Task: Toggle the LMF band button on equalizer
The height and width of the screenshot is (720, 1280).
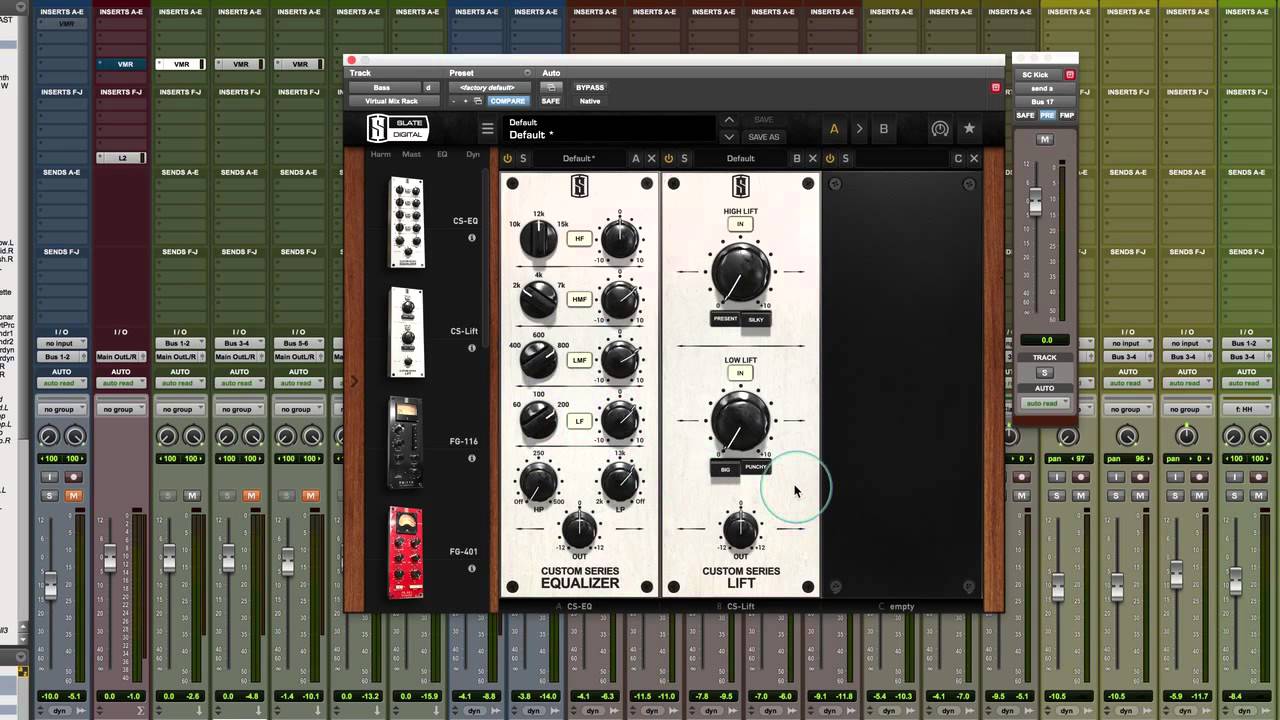Action: pos(579,360)
